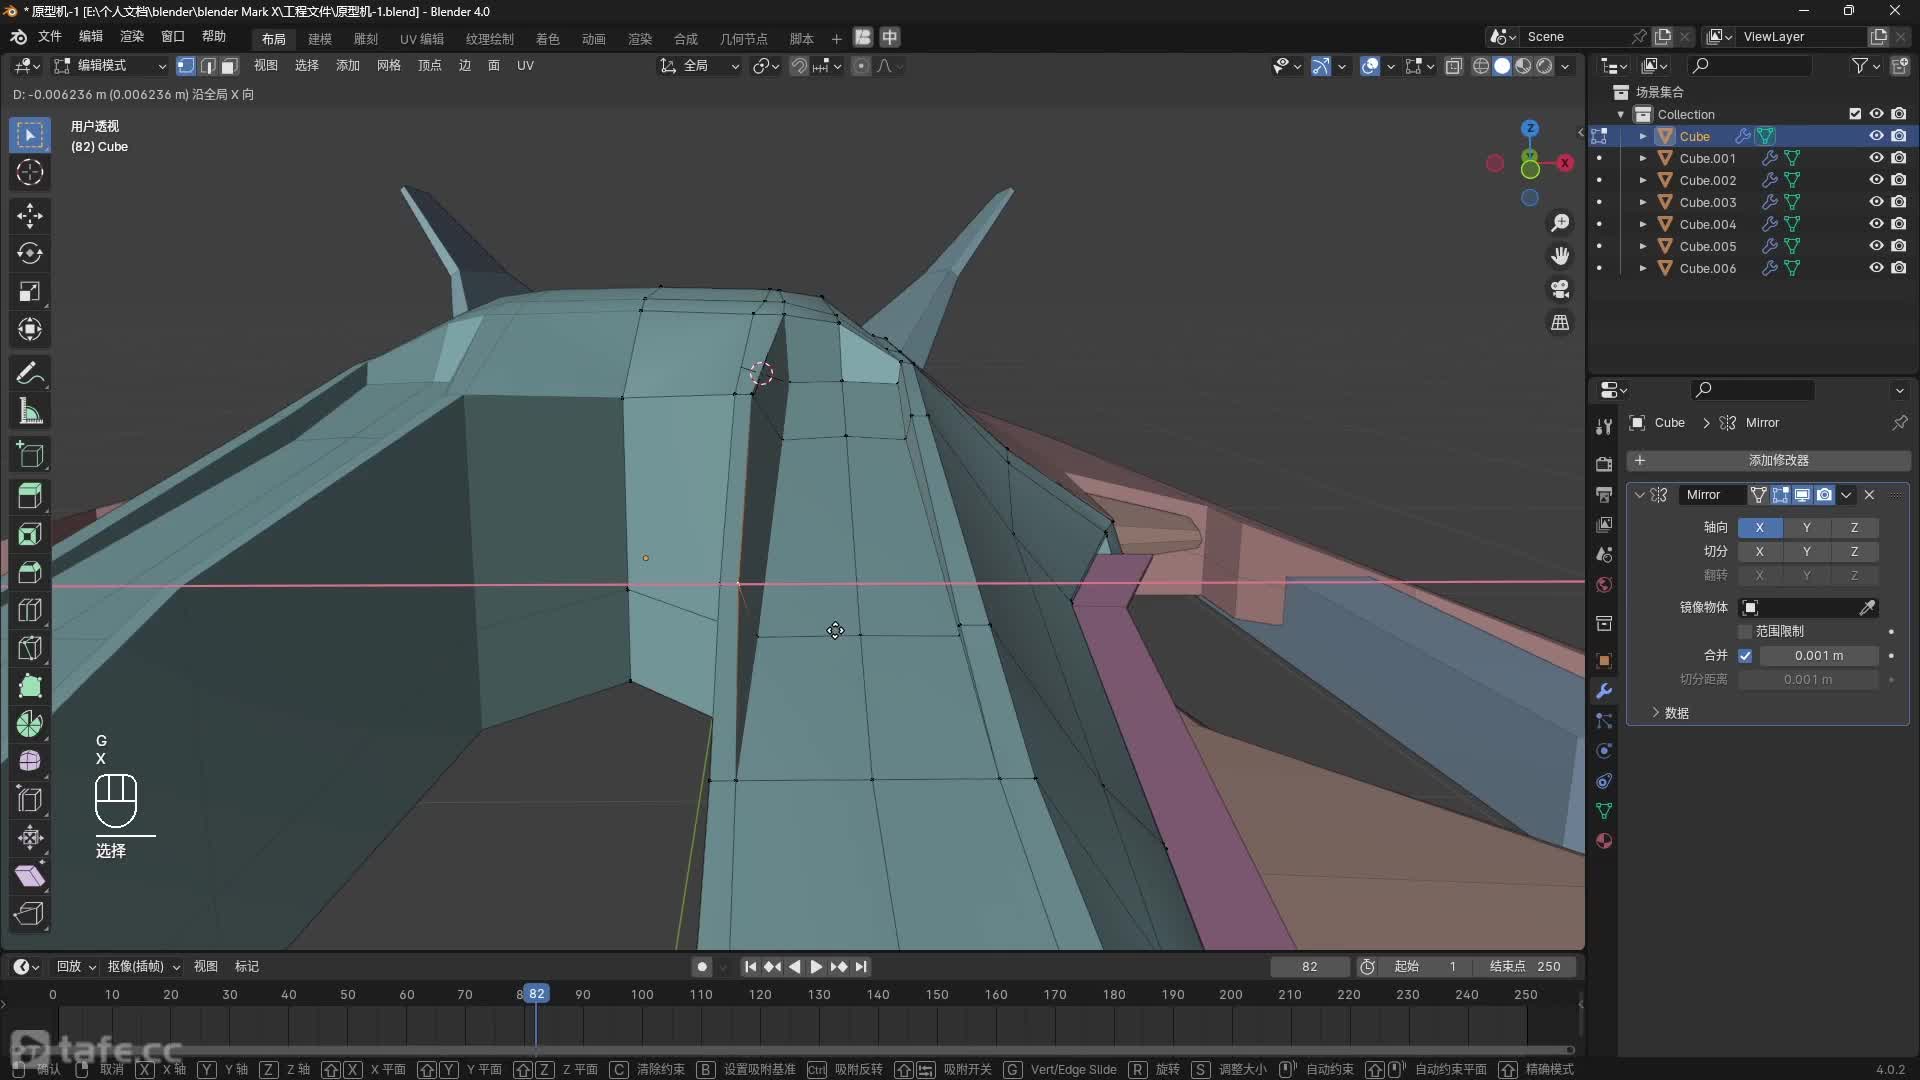Switch to the Sculpting (雕刻) workspace tab

click(x=366, y=39)
